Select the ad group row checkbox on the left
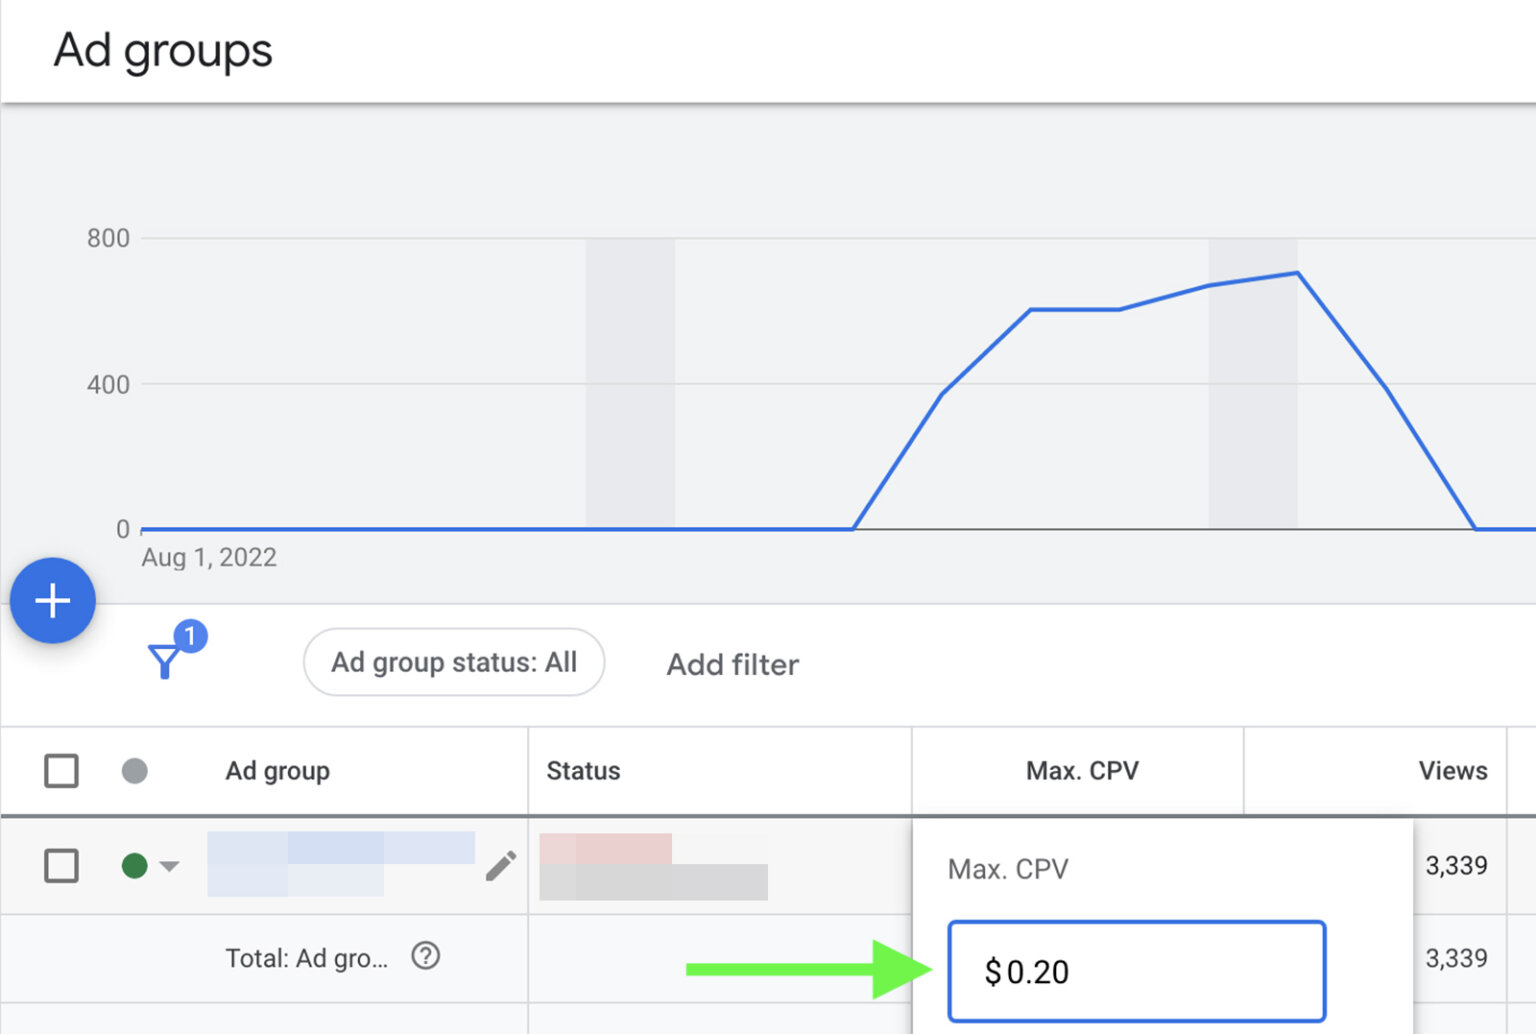Viewport: 1536px width, 1034px height. 61,866
